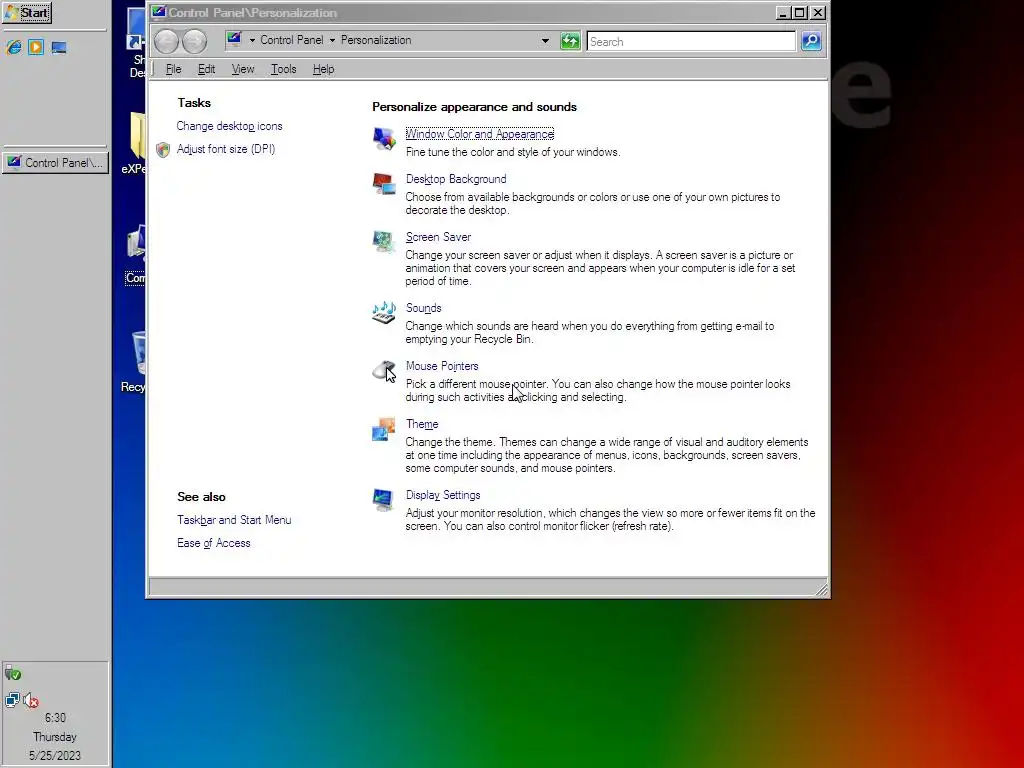Click the muted volume tray icon

click(31, 701)
